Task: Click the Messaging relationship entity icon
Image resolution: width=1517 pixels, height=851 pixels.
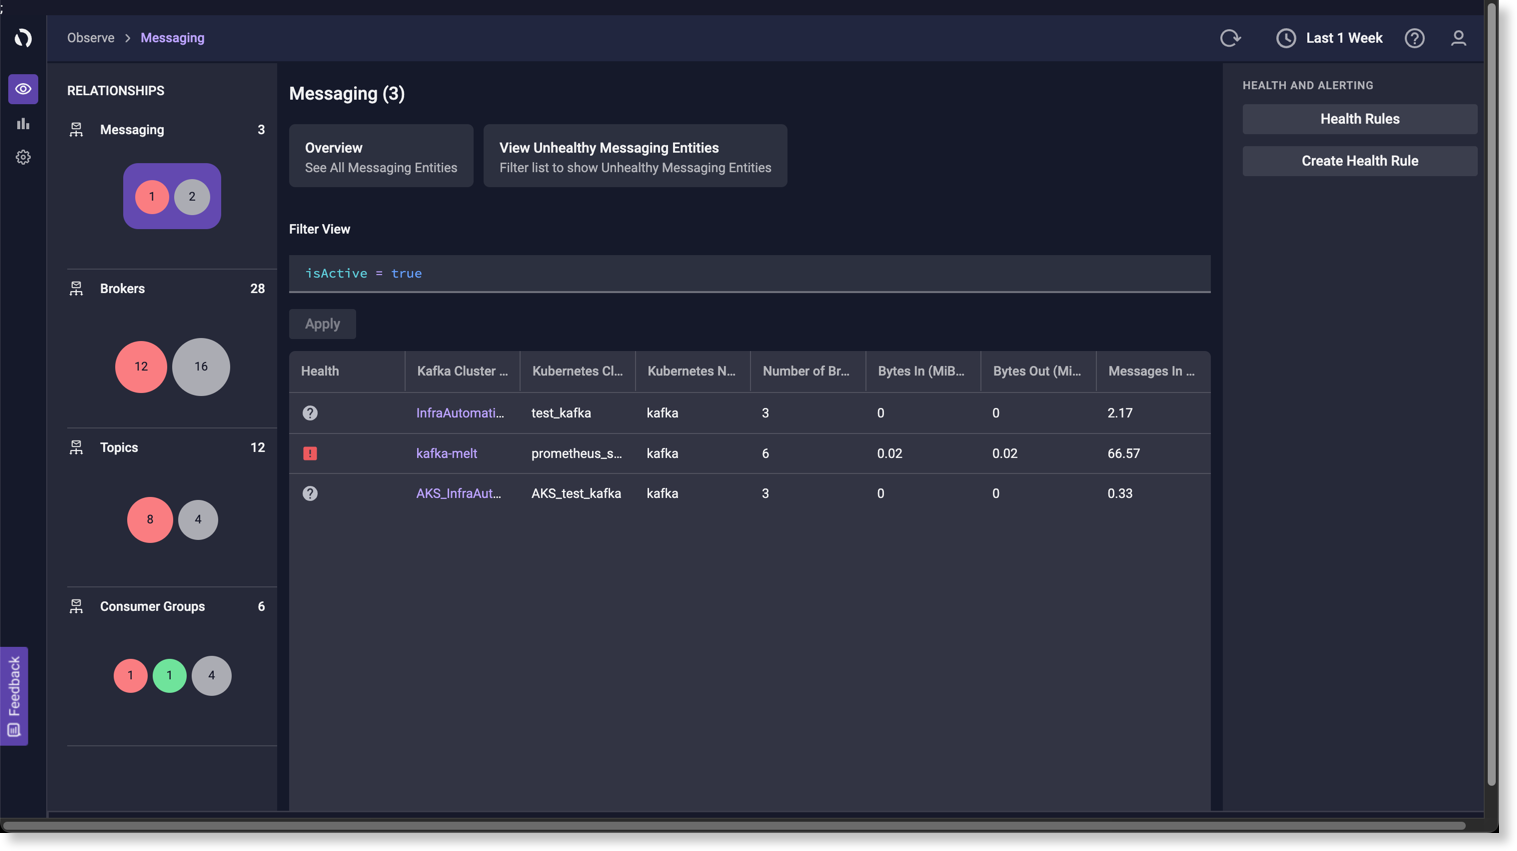Action: pos(76,130)
